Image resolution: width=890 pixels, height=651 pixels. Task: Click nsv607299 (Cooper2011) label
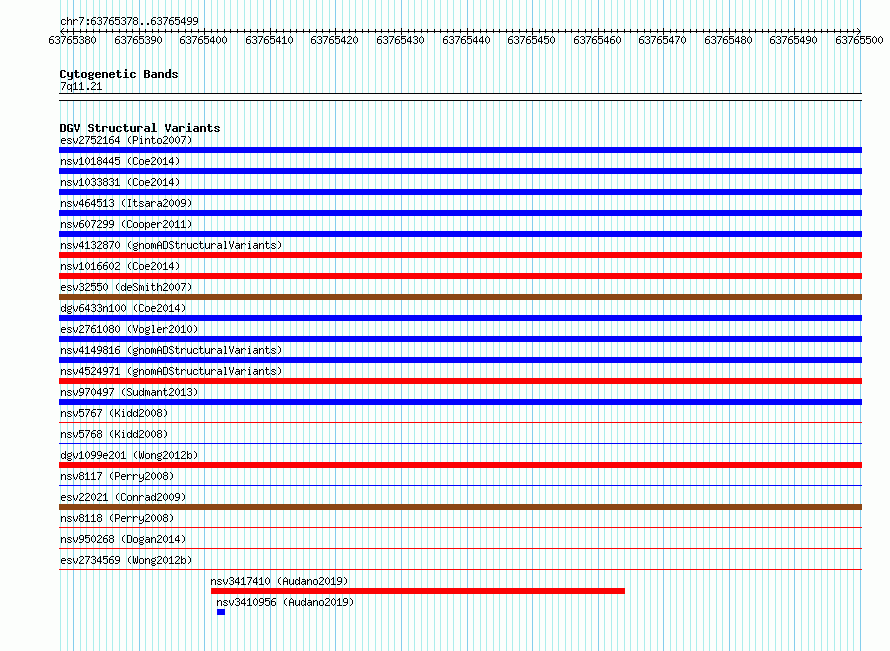point(126,224)
